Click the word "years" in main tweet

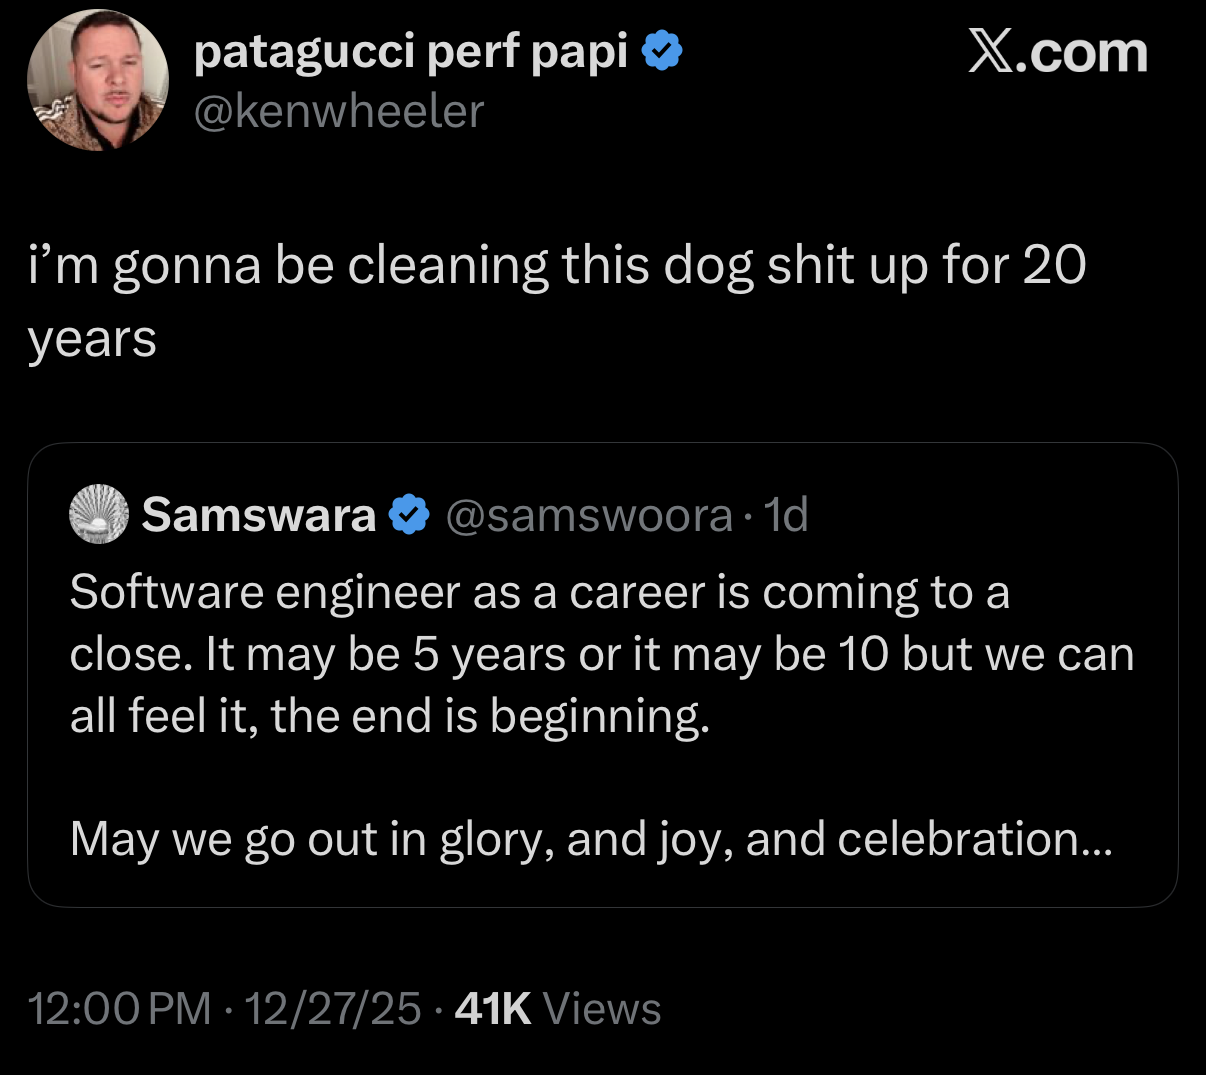coord(92,338)
